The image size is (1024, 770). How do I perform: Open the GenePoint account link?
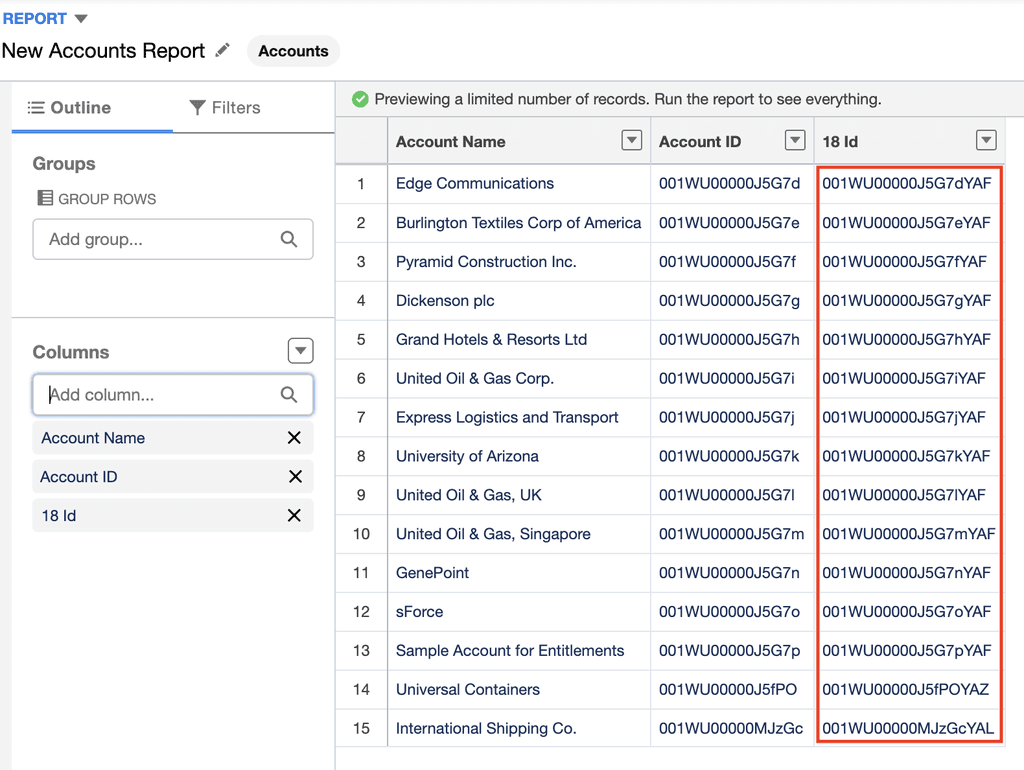(432, 573)
